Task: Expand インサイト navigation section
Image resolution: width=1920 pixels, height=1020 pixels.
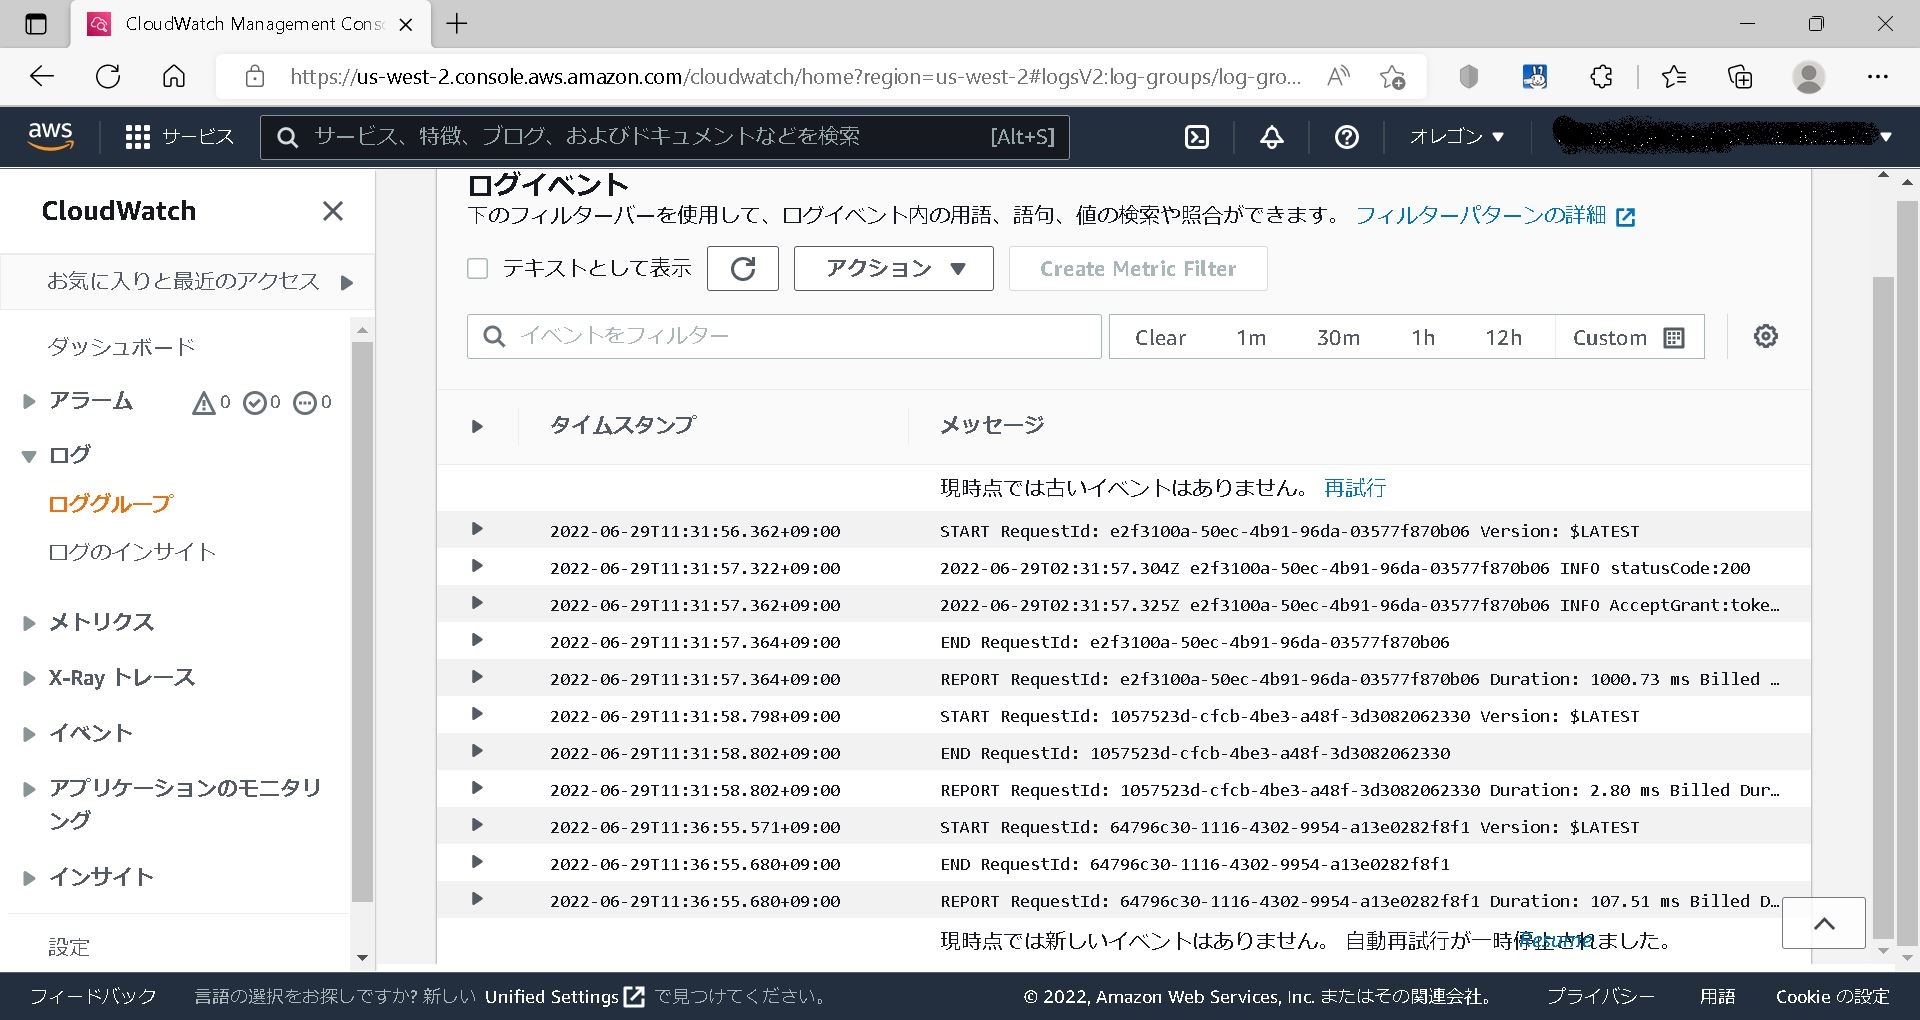Action: pos(29,878)
